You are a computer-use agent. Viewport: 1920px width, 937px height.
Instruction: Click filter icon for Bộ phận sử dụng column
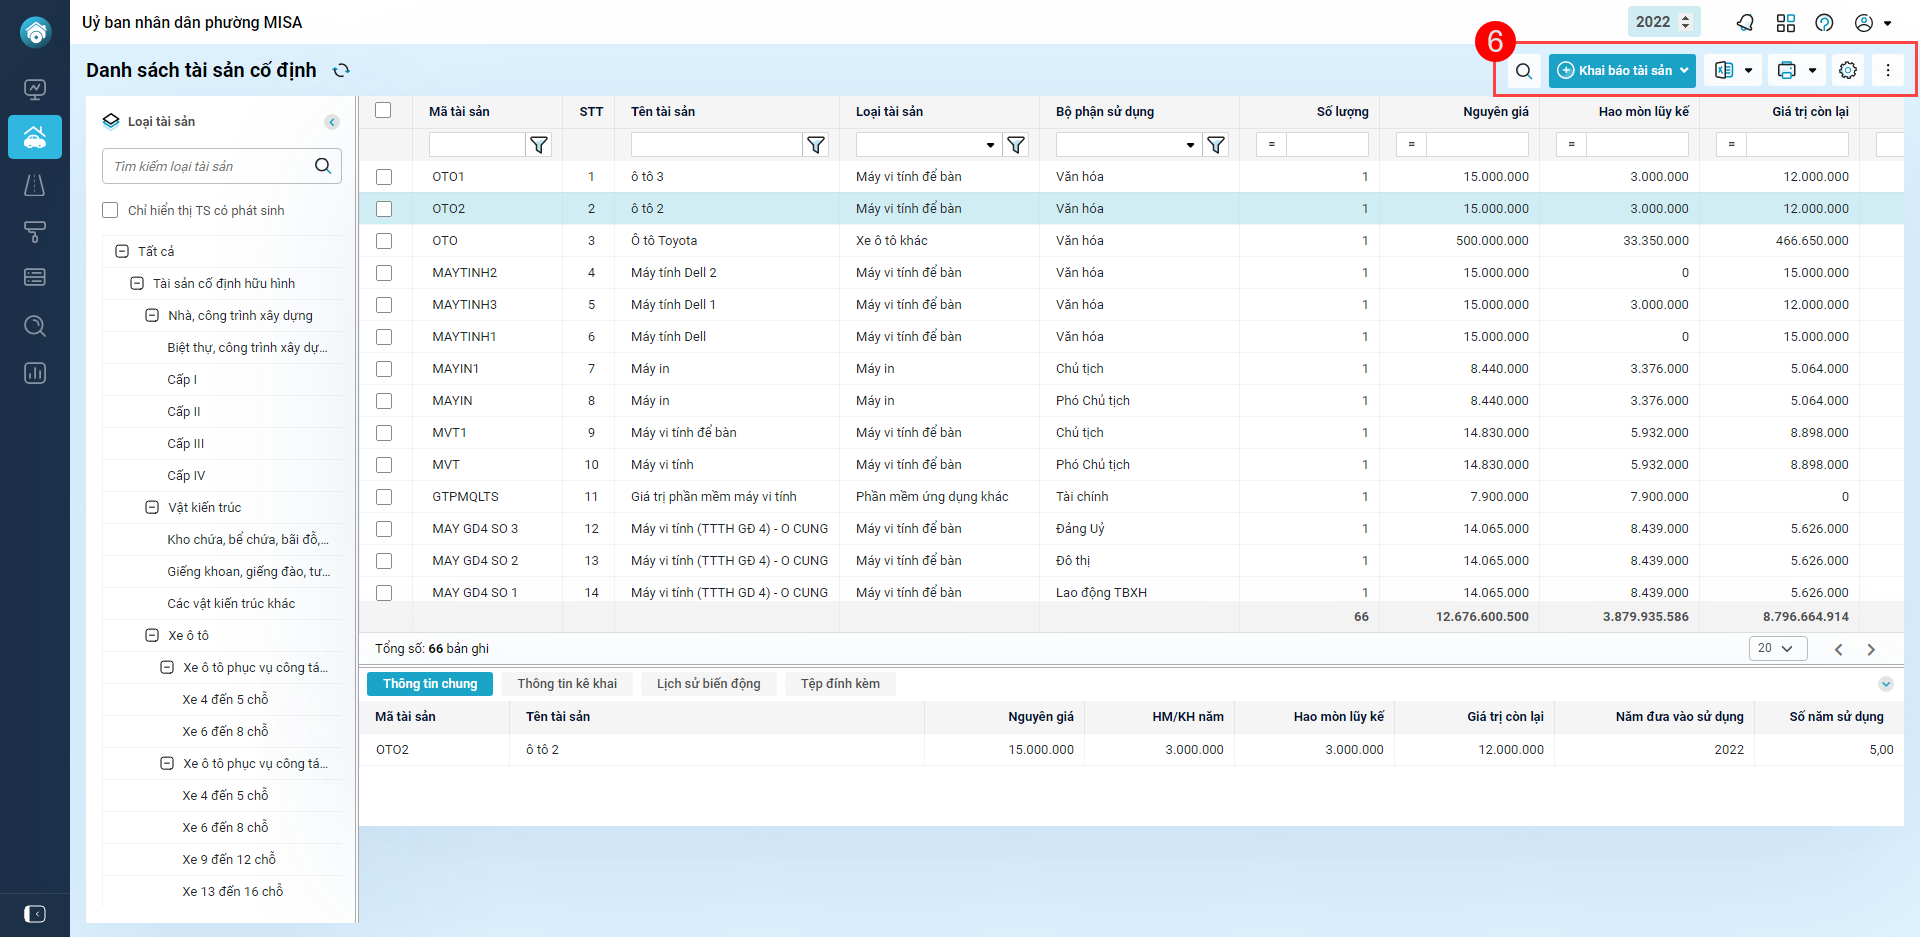click(x=1216, y=145)
